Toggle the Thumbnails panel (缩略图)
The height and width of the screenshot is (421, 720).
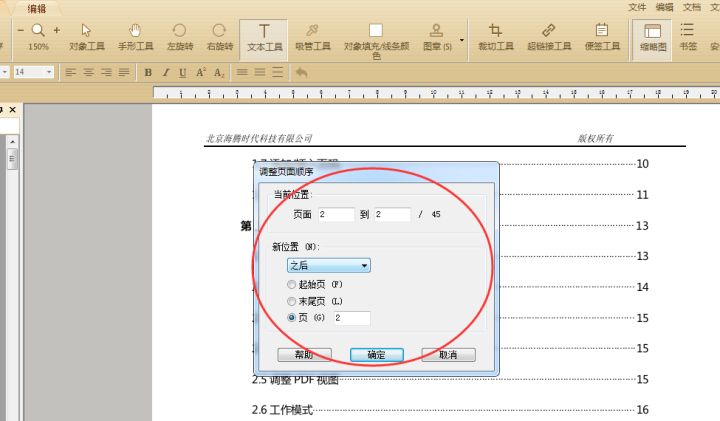tap(652, 38)
